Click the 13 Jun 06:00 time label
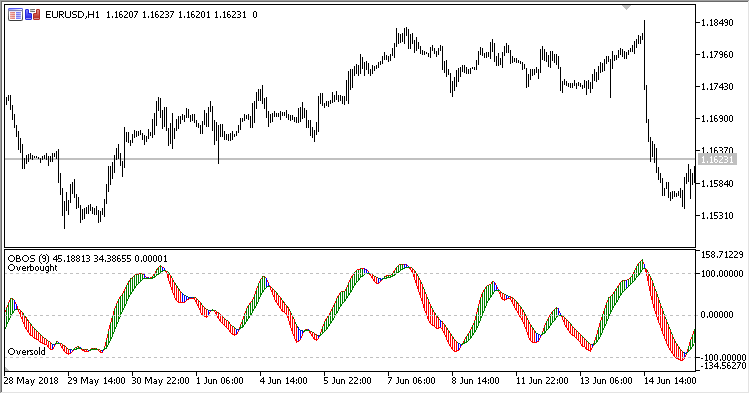 click(606, 381)
